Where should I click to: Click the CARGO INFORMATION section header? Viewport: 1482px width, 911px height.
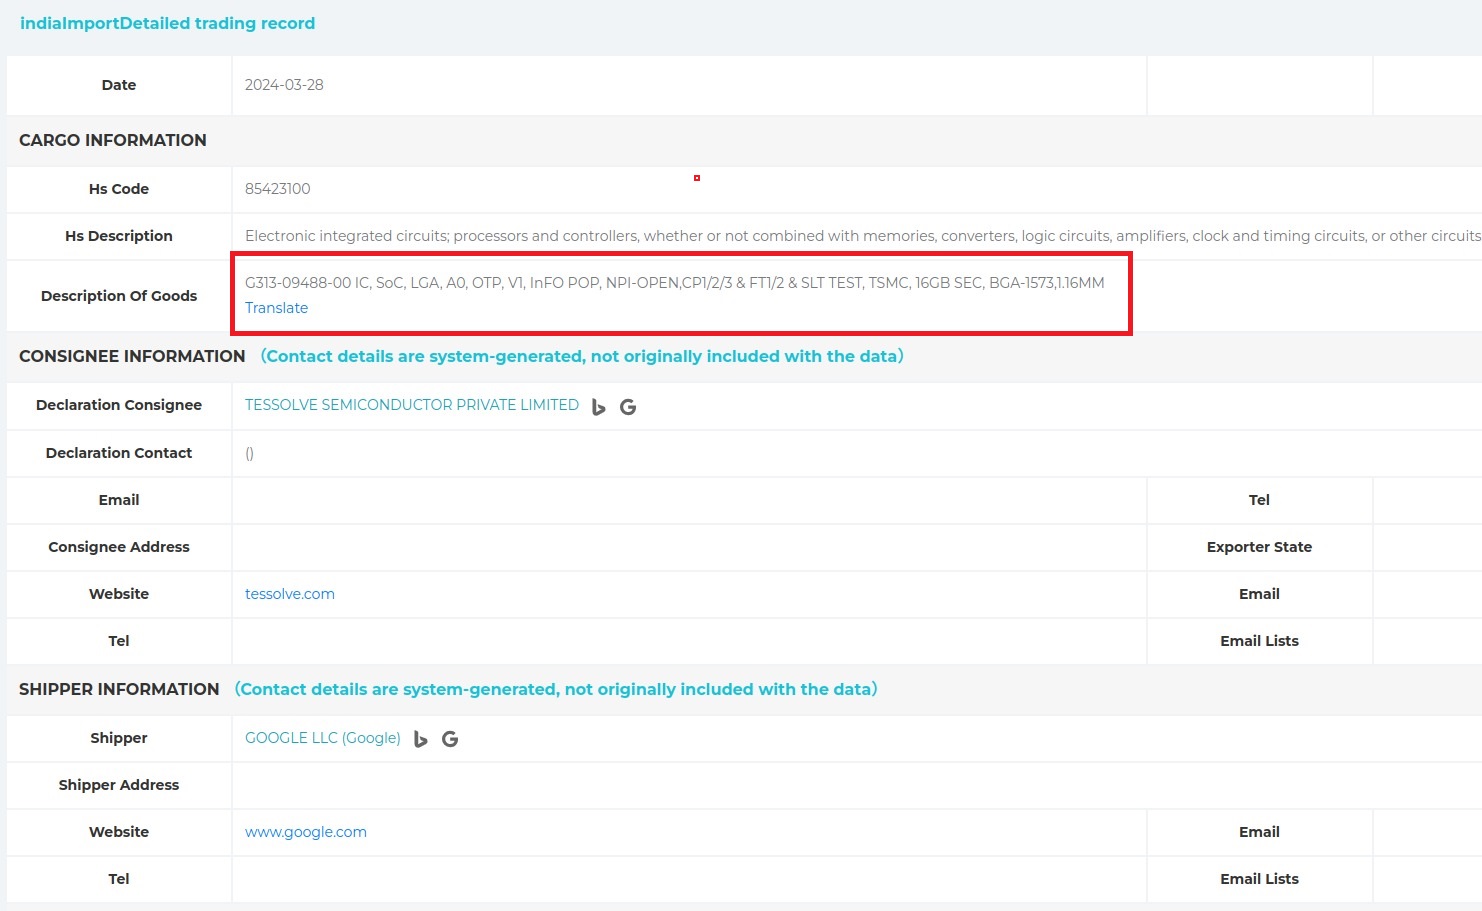click(113, 140)
